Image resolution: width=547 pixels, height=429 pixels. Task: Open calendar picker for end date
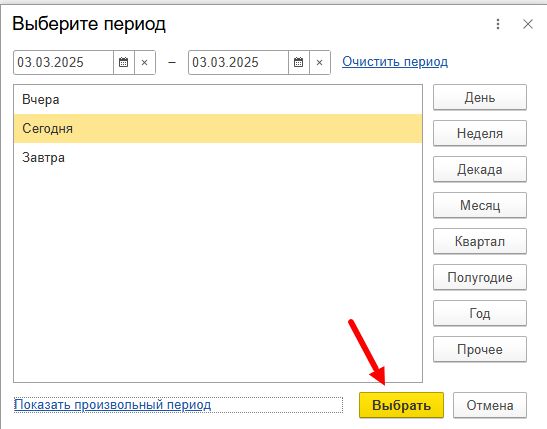299,62
